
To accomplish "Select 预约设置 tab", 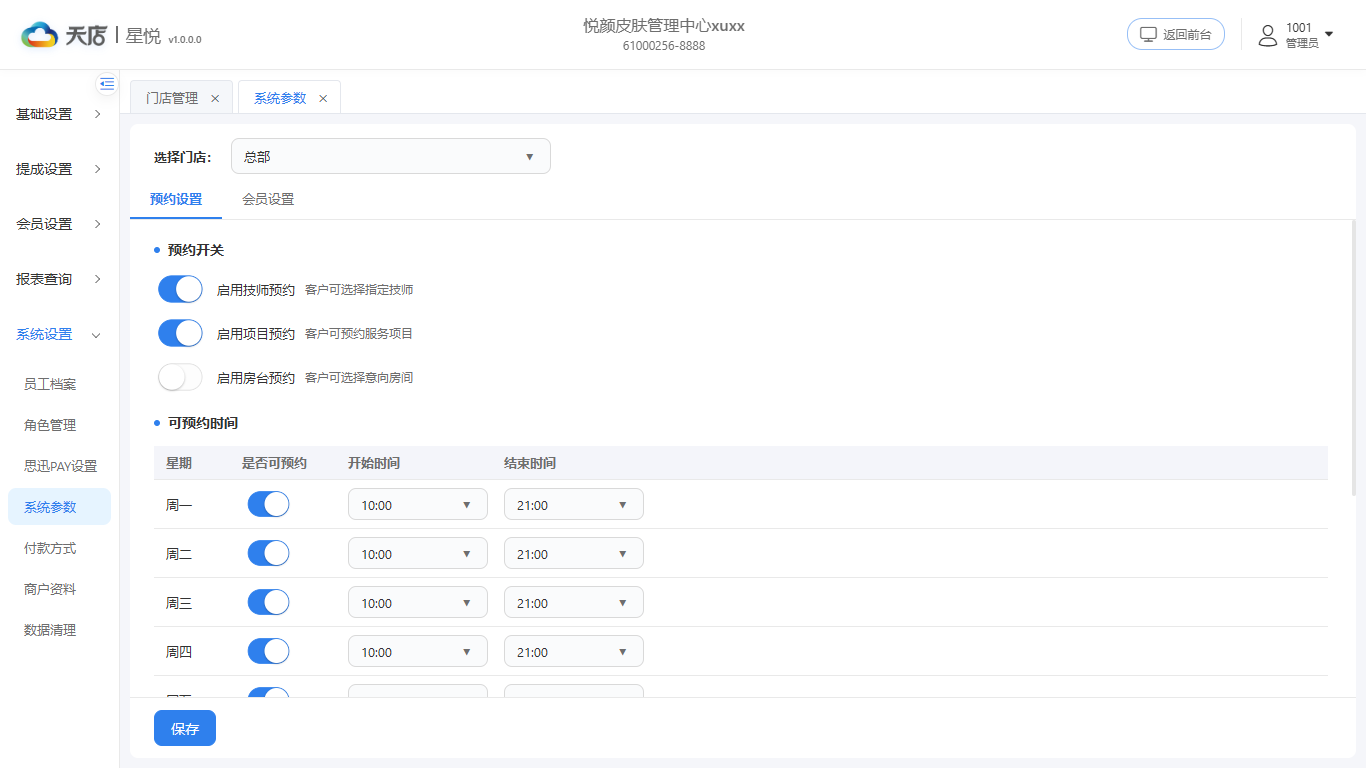I will (176, 199).
